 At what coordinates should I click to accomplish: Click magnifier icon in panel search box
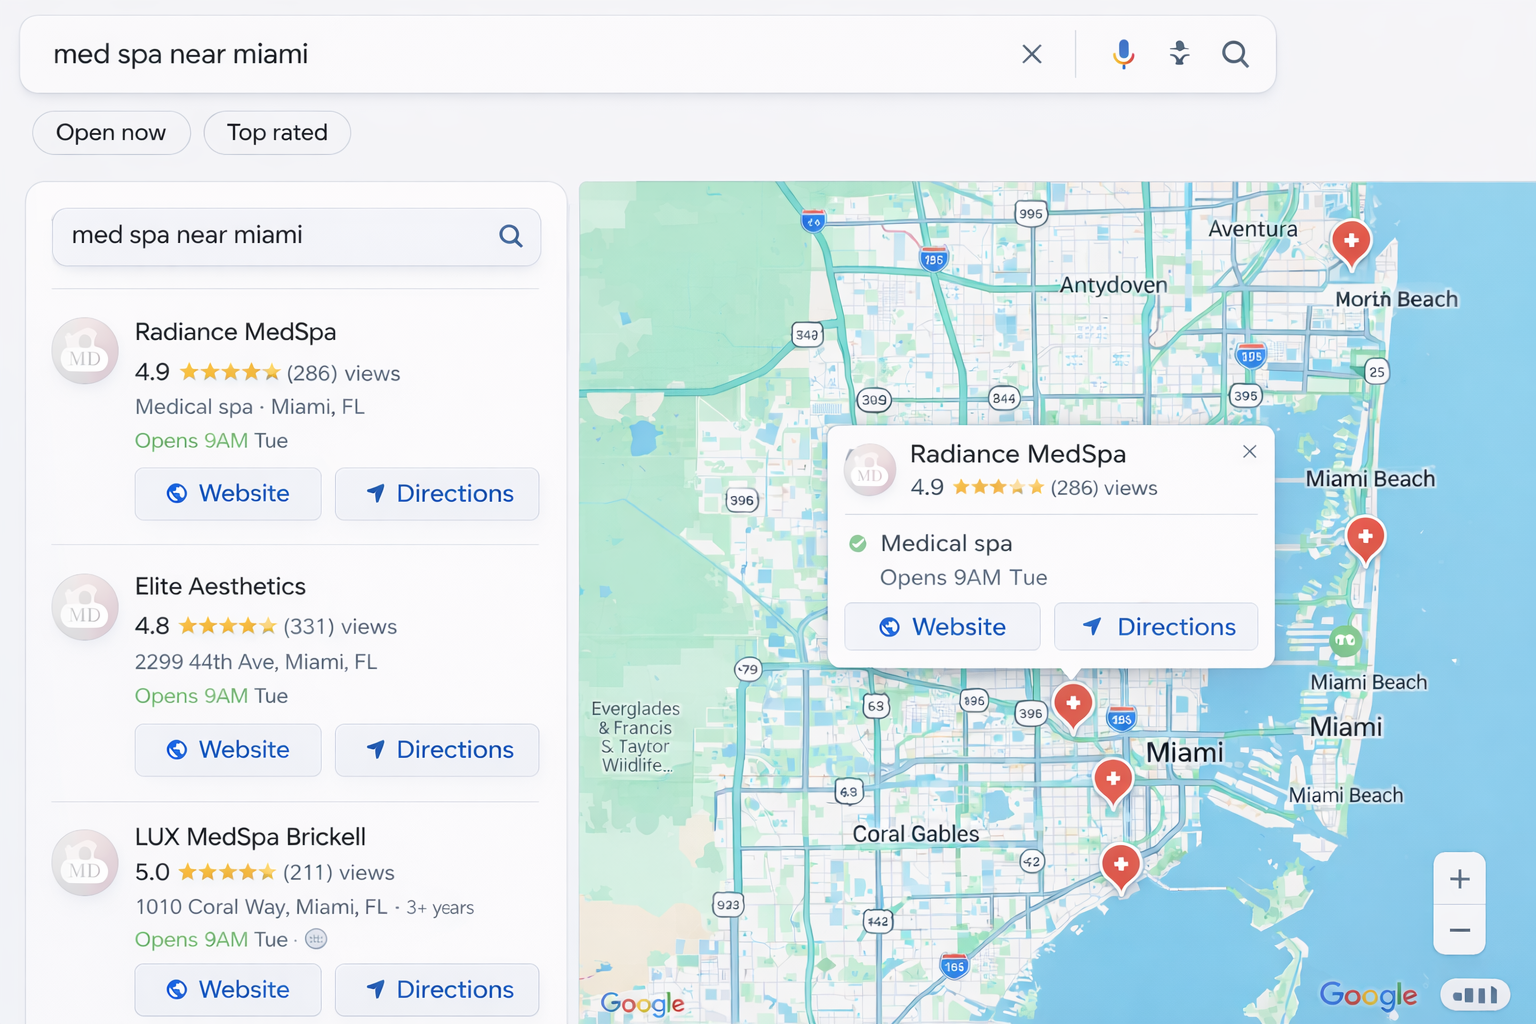511,236
